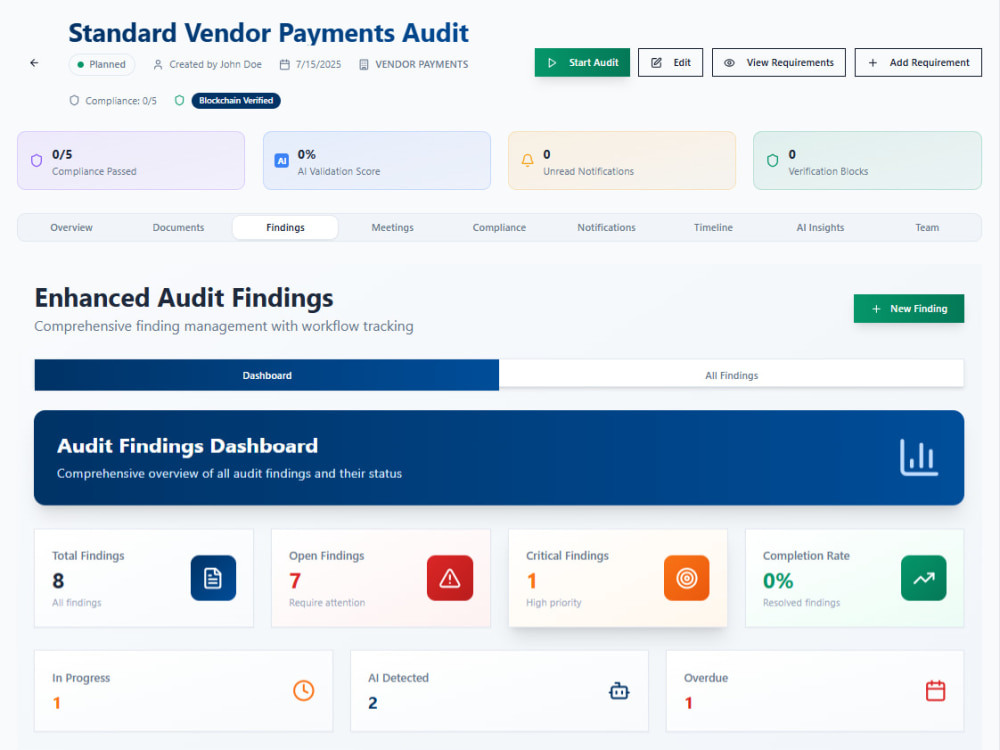Click the Created by John Doe text
This screenshot has width=1000, height=750.
click(216, 64)
